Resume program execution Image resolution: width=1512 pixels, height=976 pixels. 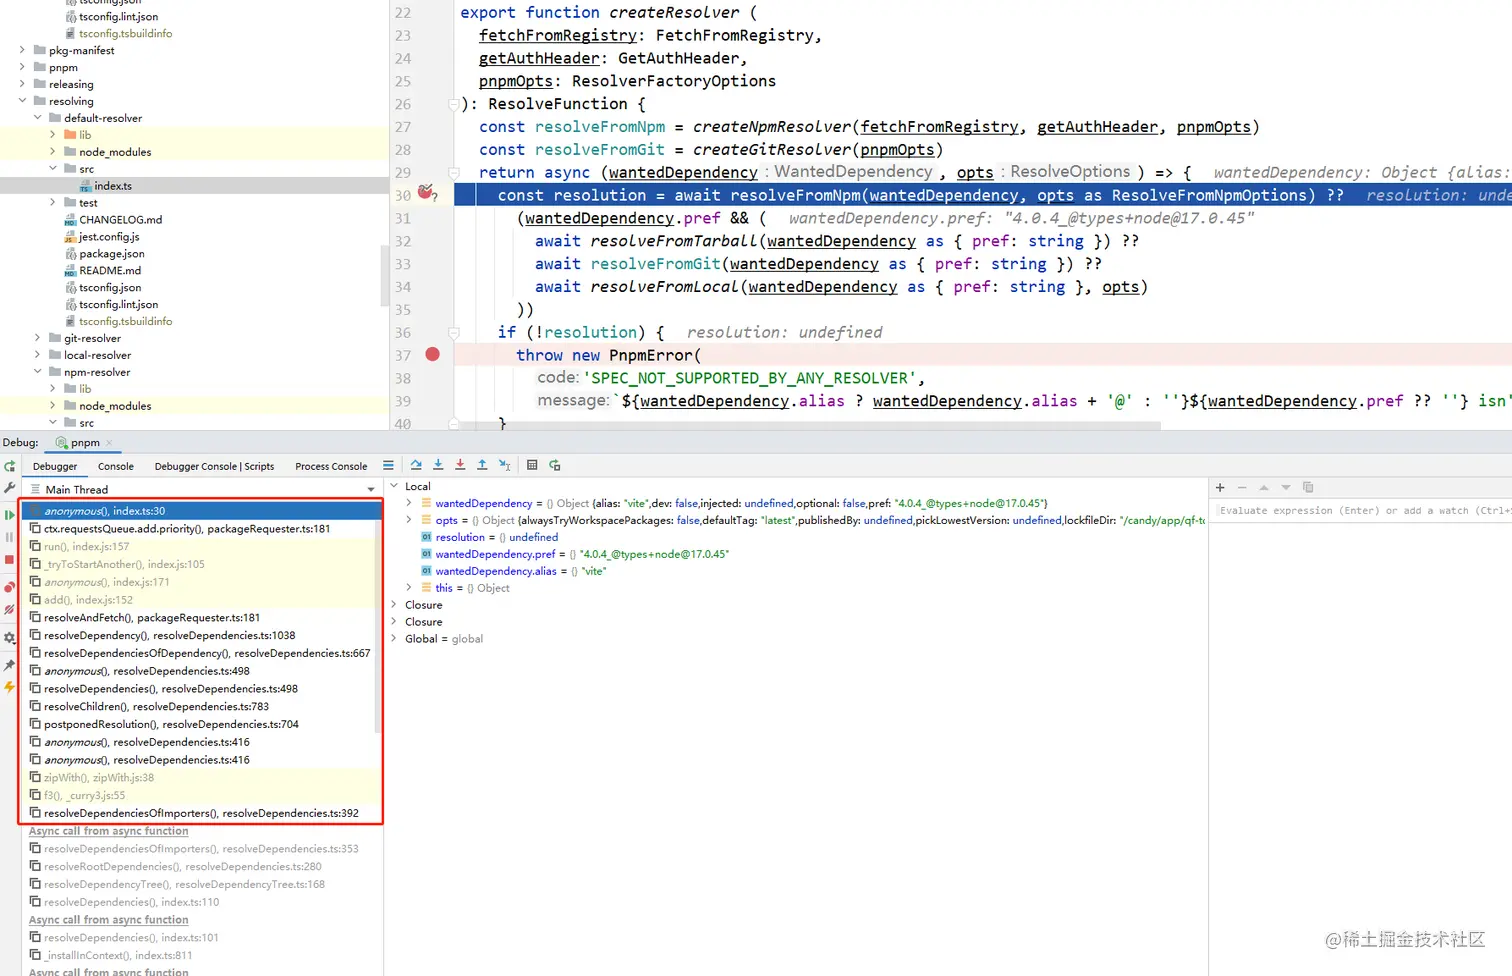click(x=10, y=515)
